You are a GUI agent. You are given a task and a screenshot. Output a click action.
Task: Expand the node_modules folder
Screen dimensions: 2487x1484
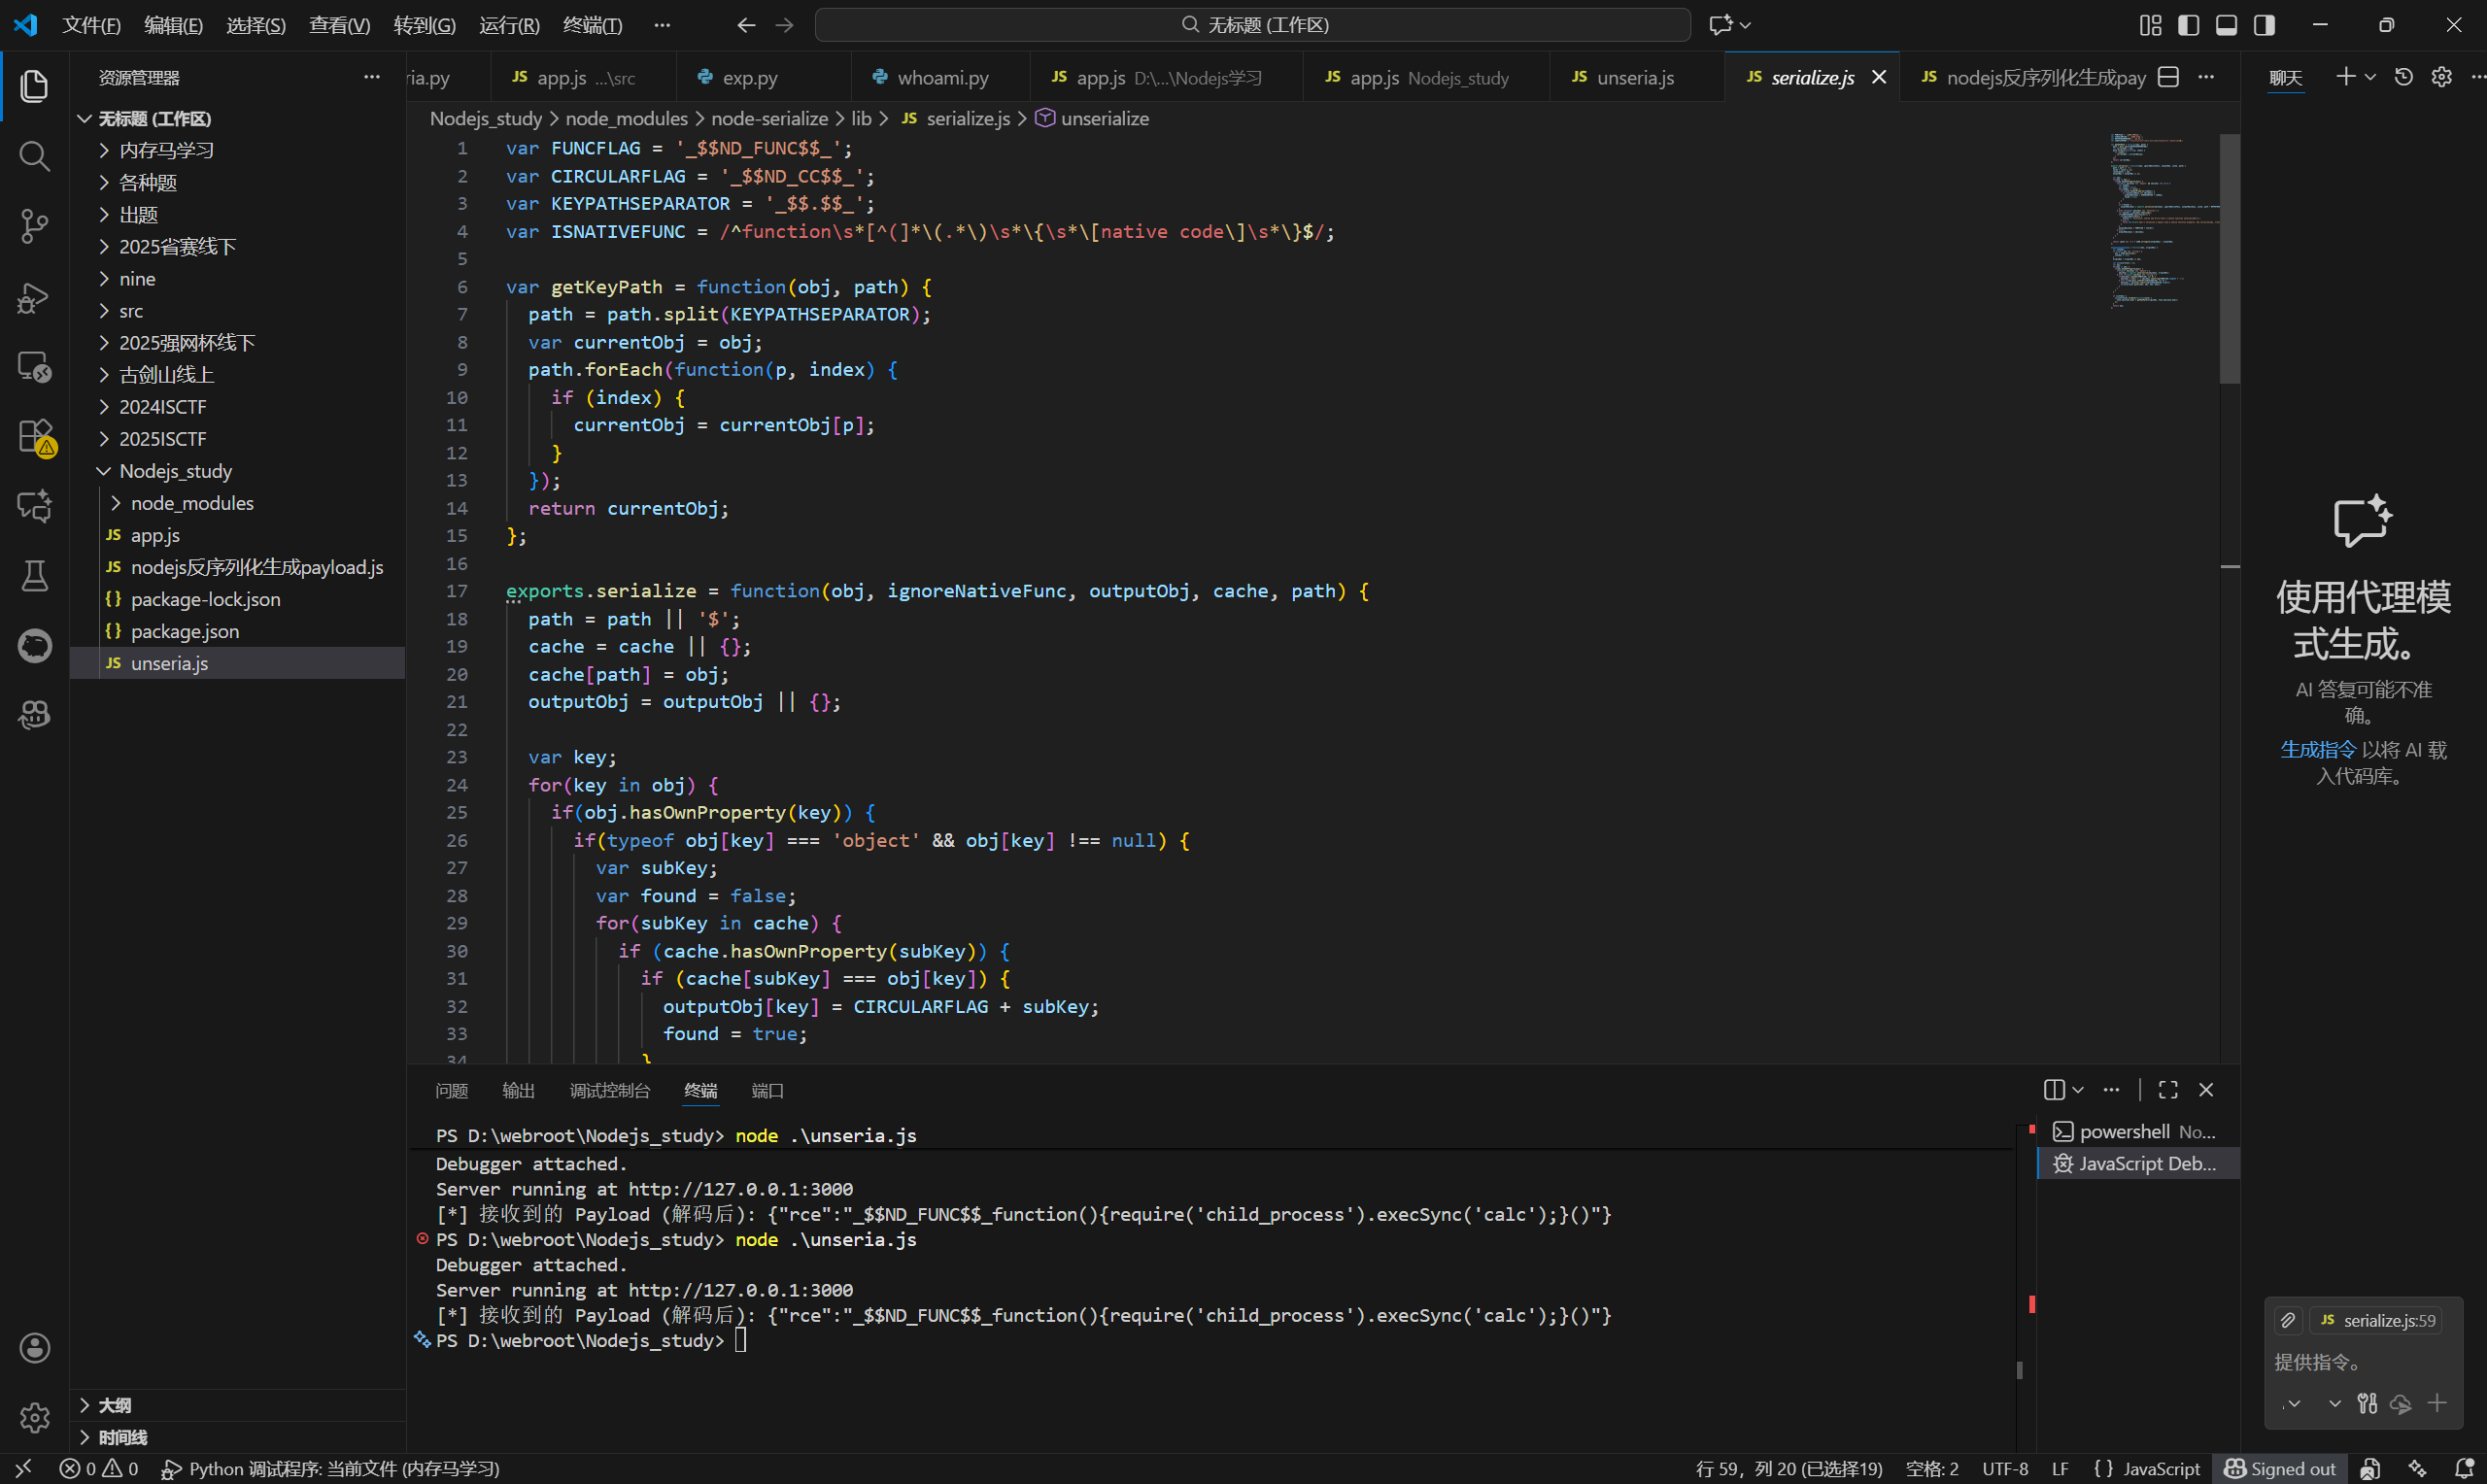point(191,503)
